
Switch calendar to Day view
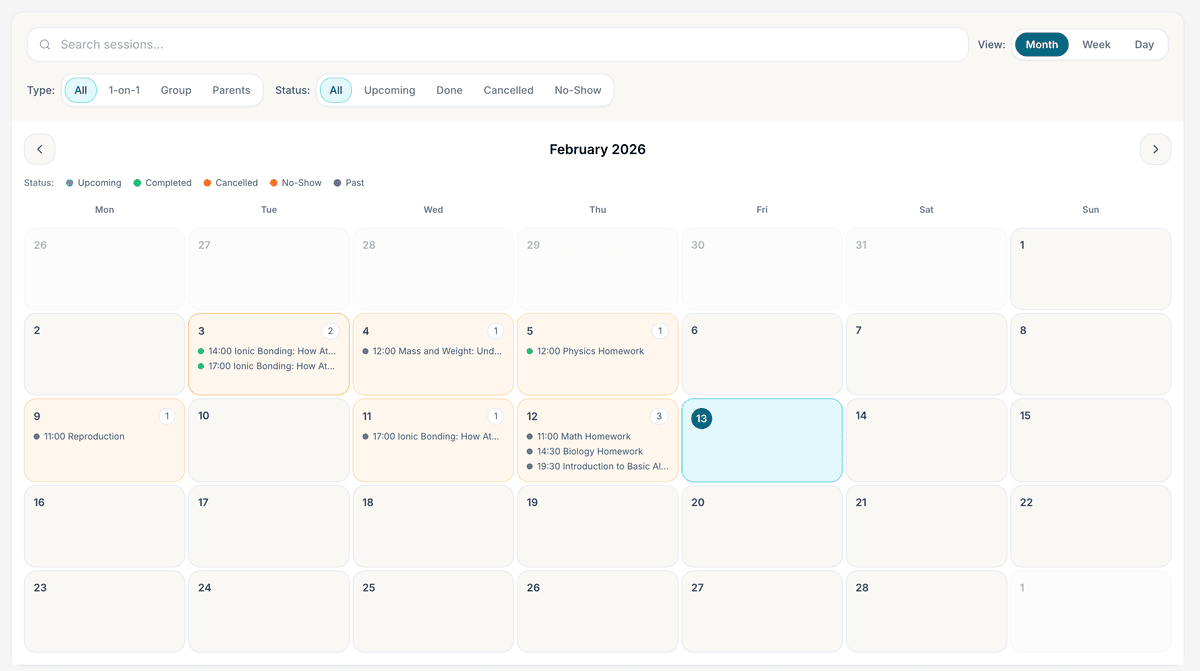click(x=1144, y=44)
